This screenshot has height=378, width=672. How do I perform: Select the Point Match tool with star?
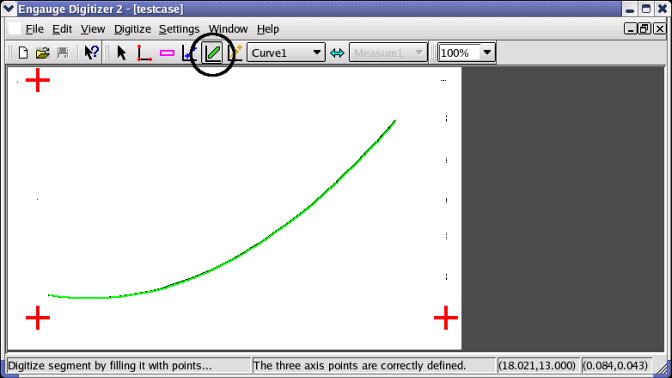[x=235, y=53]
